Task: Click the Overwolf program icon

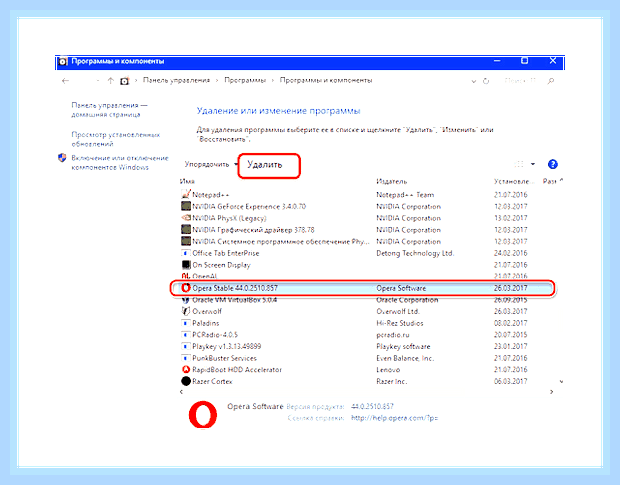Action: click(x=185, y=311)
